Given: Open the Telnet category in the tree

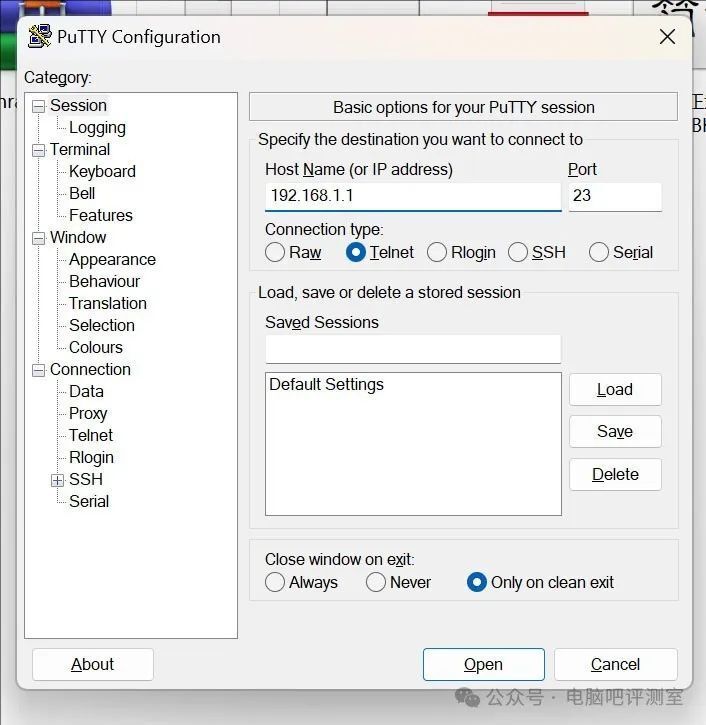Looking at the screenshot, I should point(91,435).
